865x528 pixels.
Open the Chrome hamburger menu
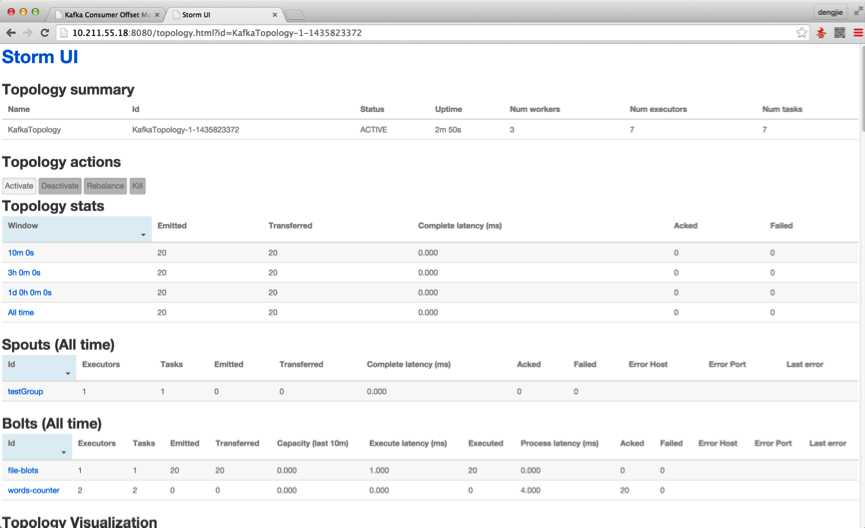(858, 33)
